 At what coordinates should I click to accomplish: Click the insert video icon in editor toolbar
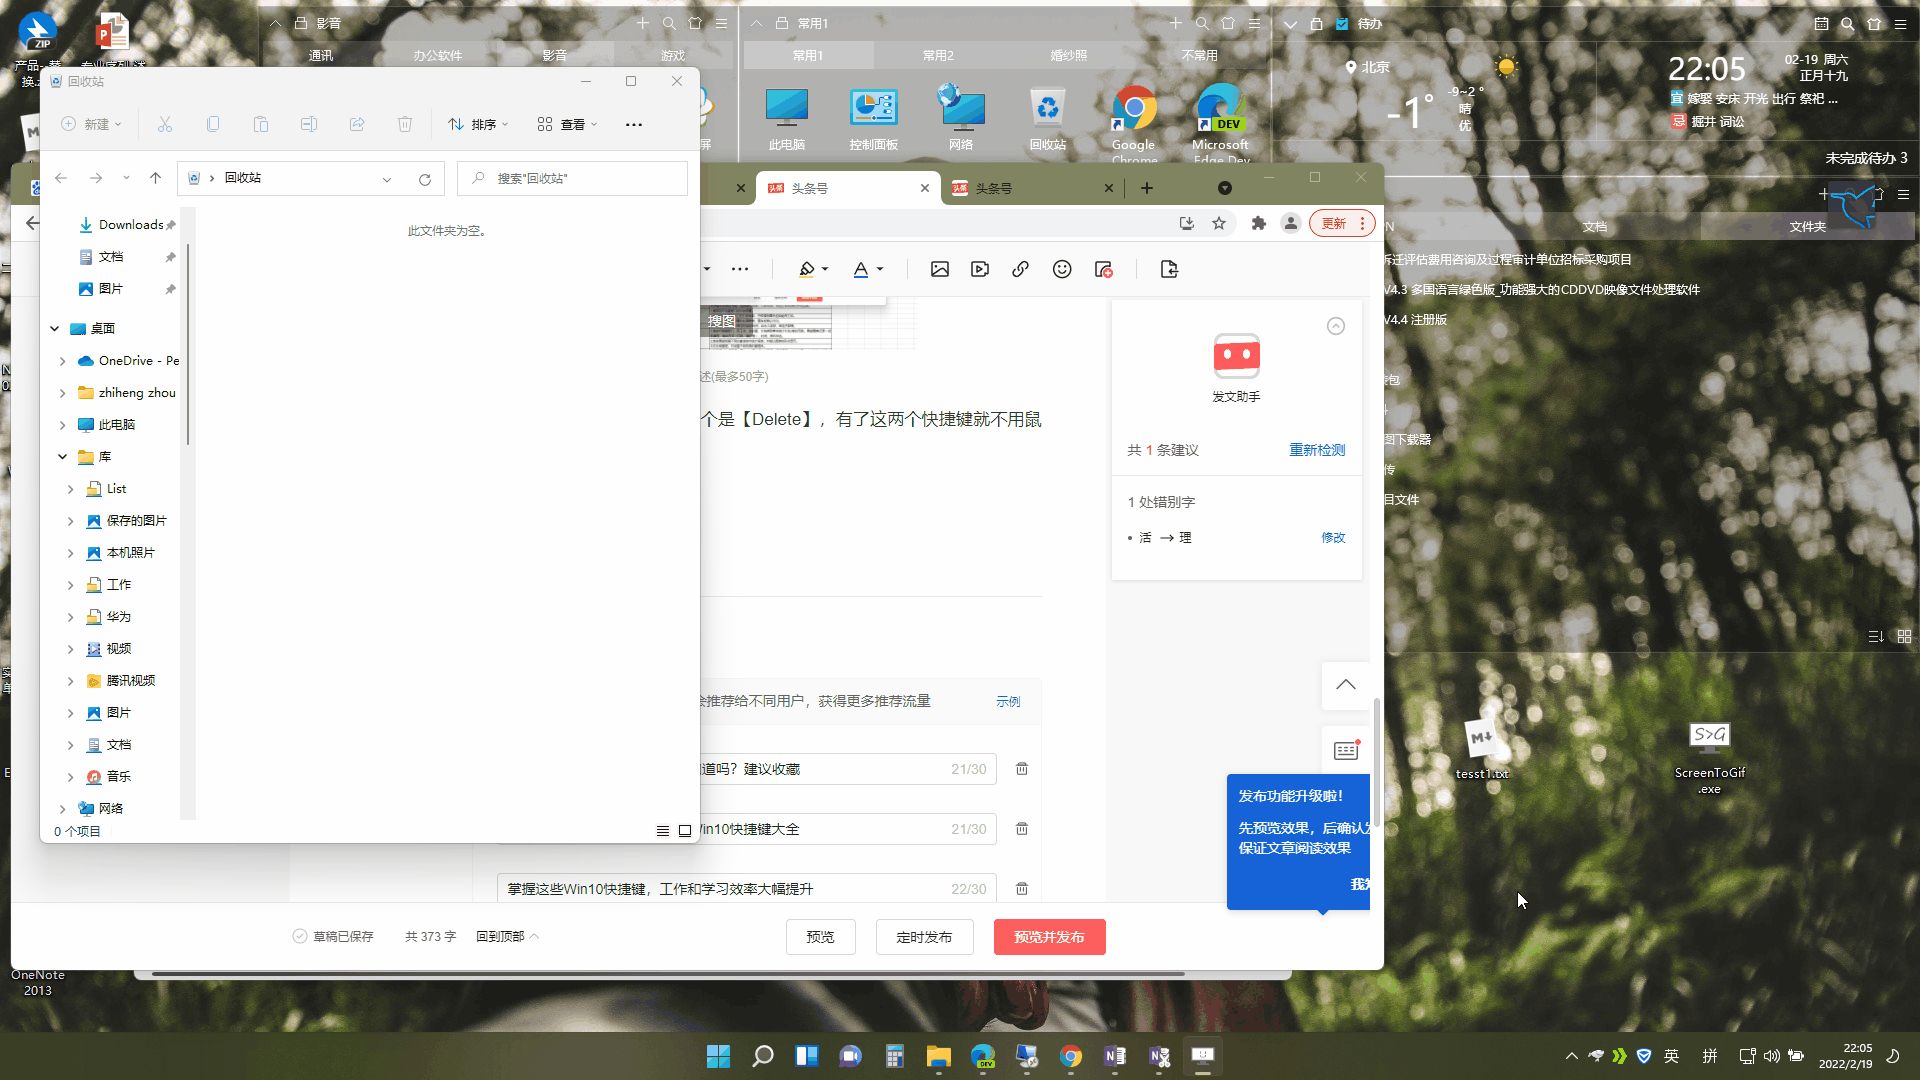pos(980,269)
